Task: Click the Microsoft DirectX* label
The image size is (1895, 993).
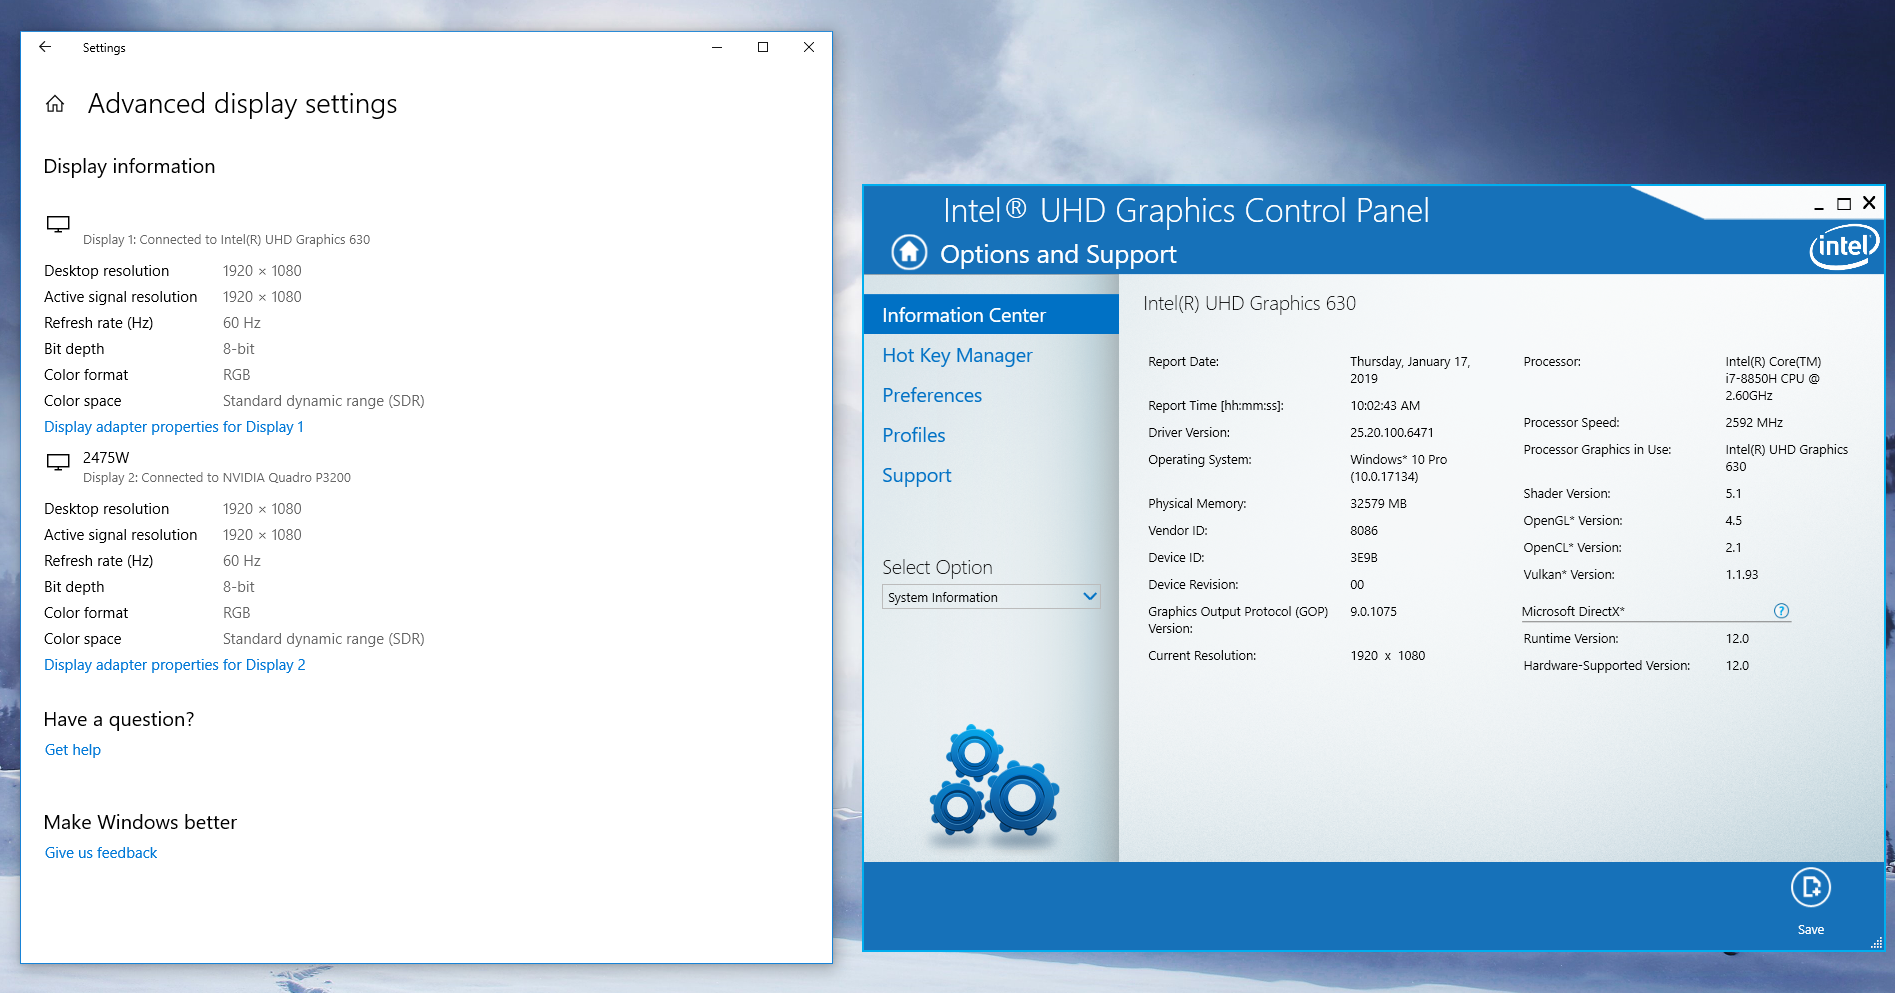Action: point(1573,612)
